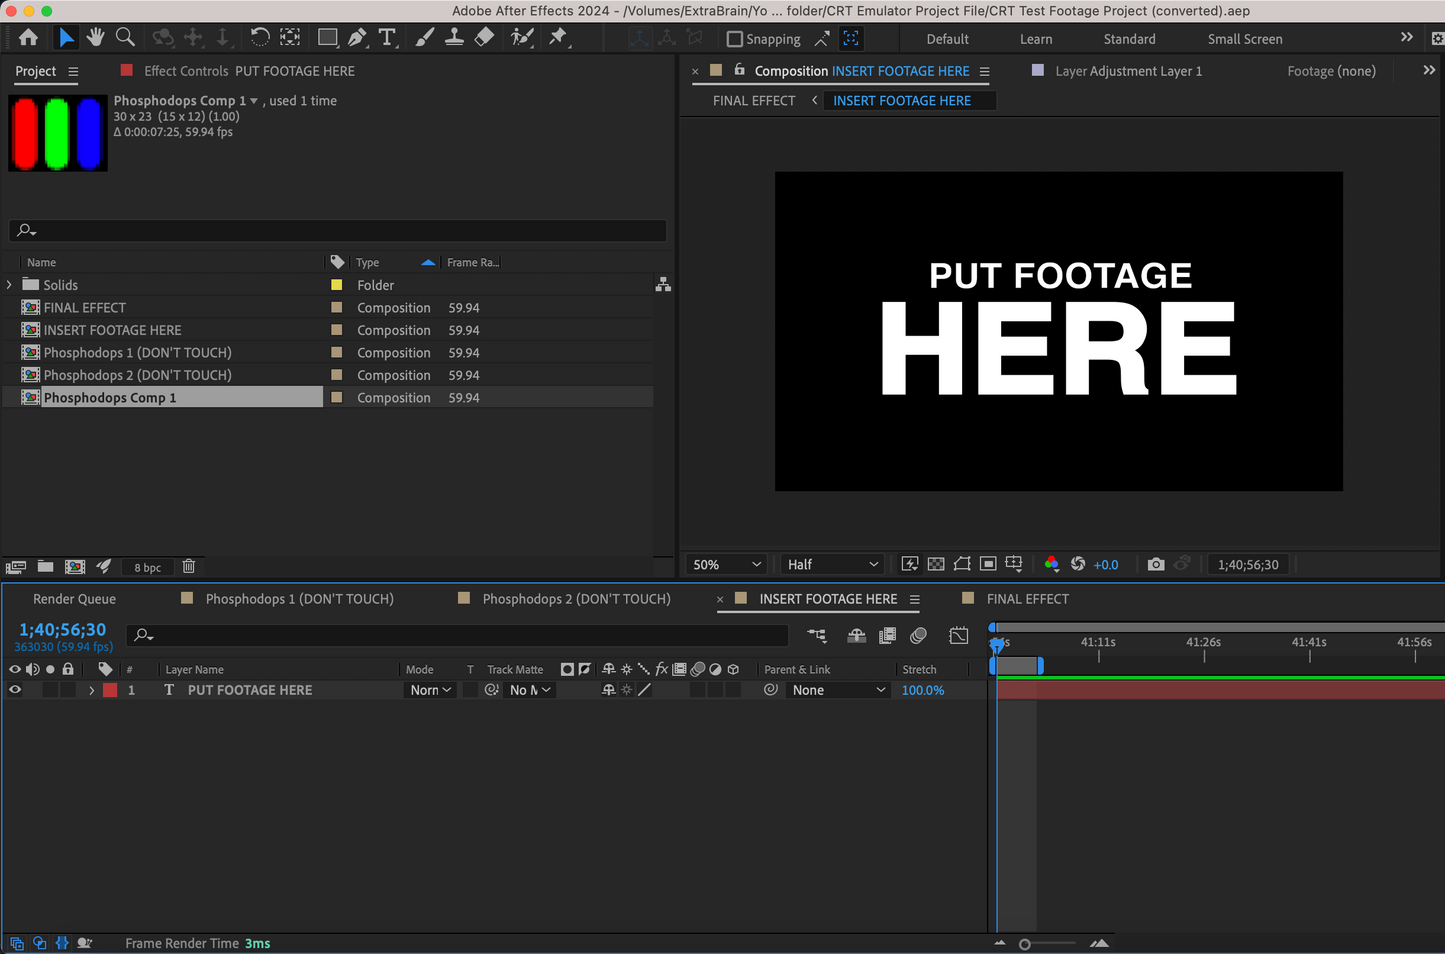1445x954 pixels.
Task: Delete selected item with trash icon
Action: click(x=188, y=567)
